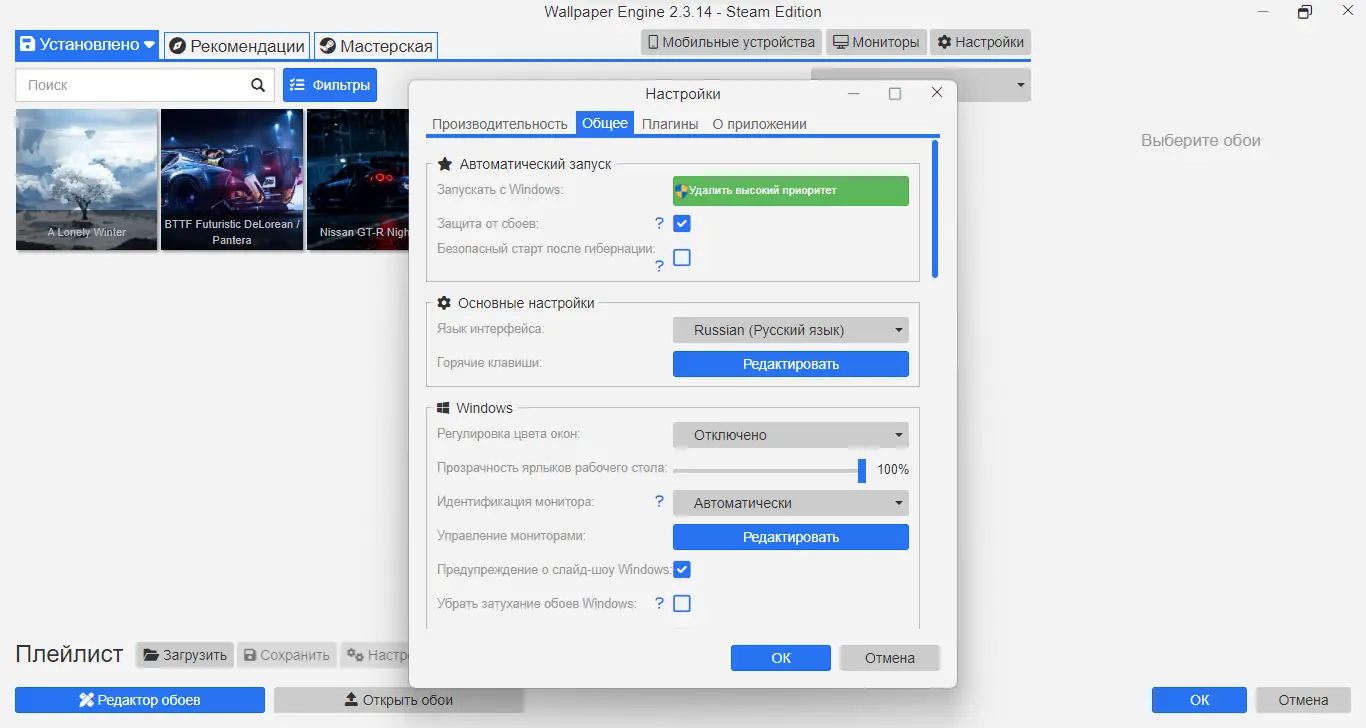Click Редактировать for Горячие клавиши
Image resolution: width=1366 pixels, height=728 pixels.
(x=791, y=364)
